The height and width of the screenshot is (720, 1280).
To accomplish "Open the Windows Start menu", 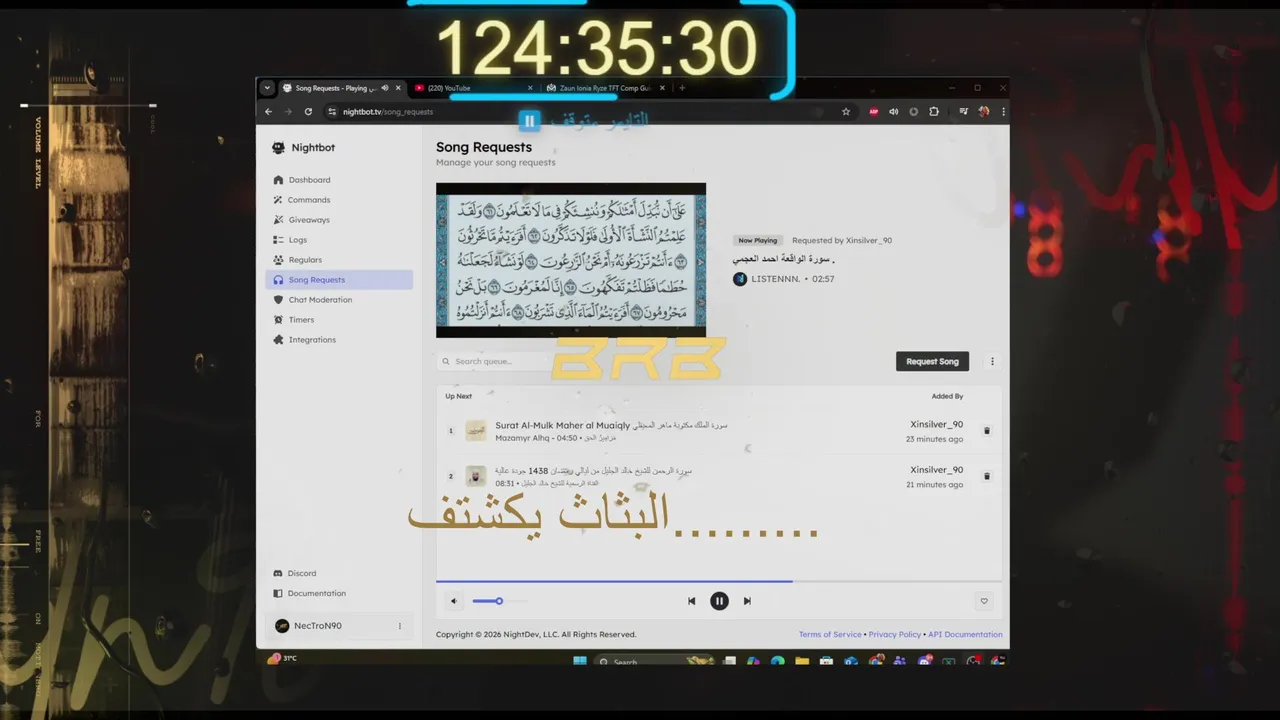I will pyautogui.click(x=580, y=661).
